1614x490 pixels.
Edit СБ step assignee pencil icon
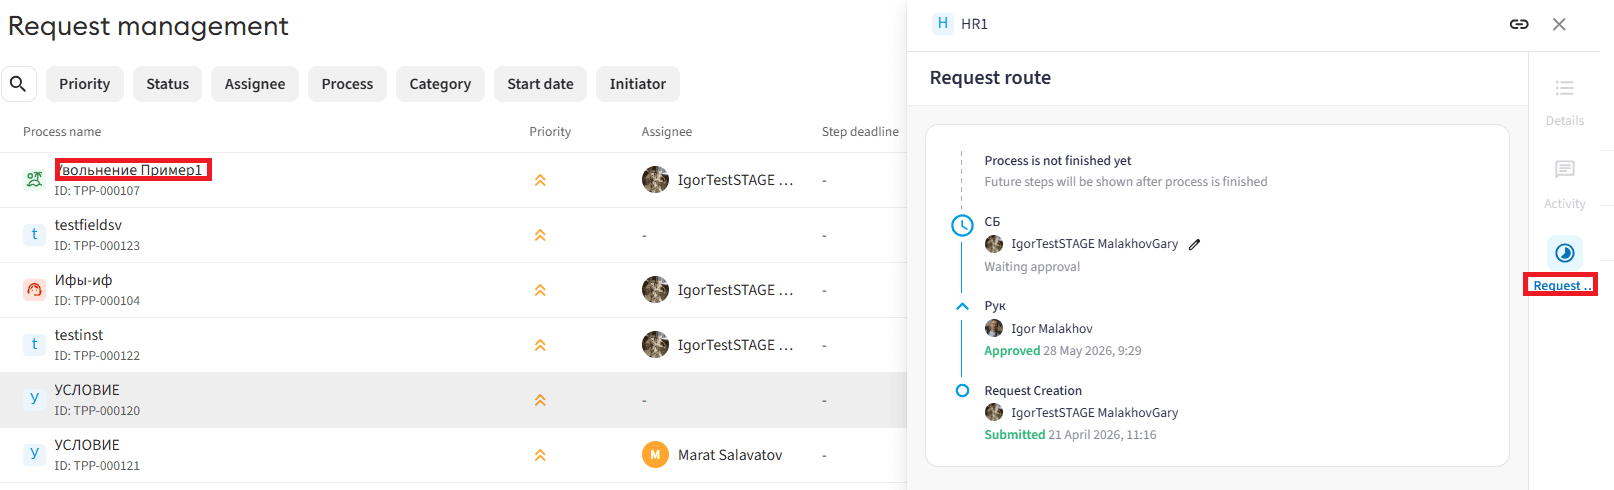point(1194,244)
